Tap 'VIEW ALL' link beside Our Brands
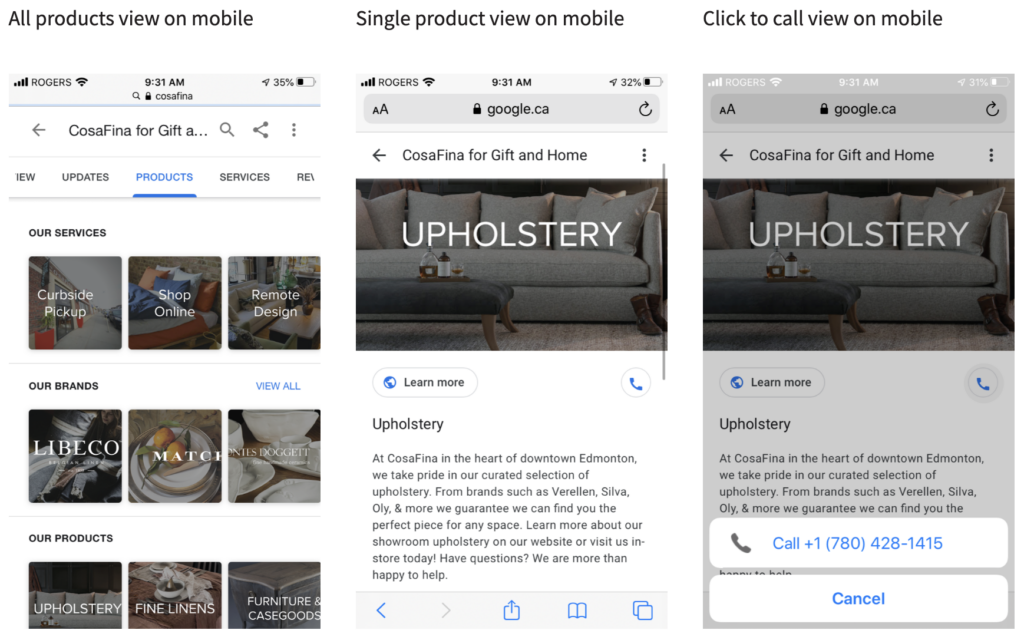Image resolution: width=1024 pixels, height=640 pixels. [x=277, y=386]
